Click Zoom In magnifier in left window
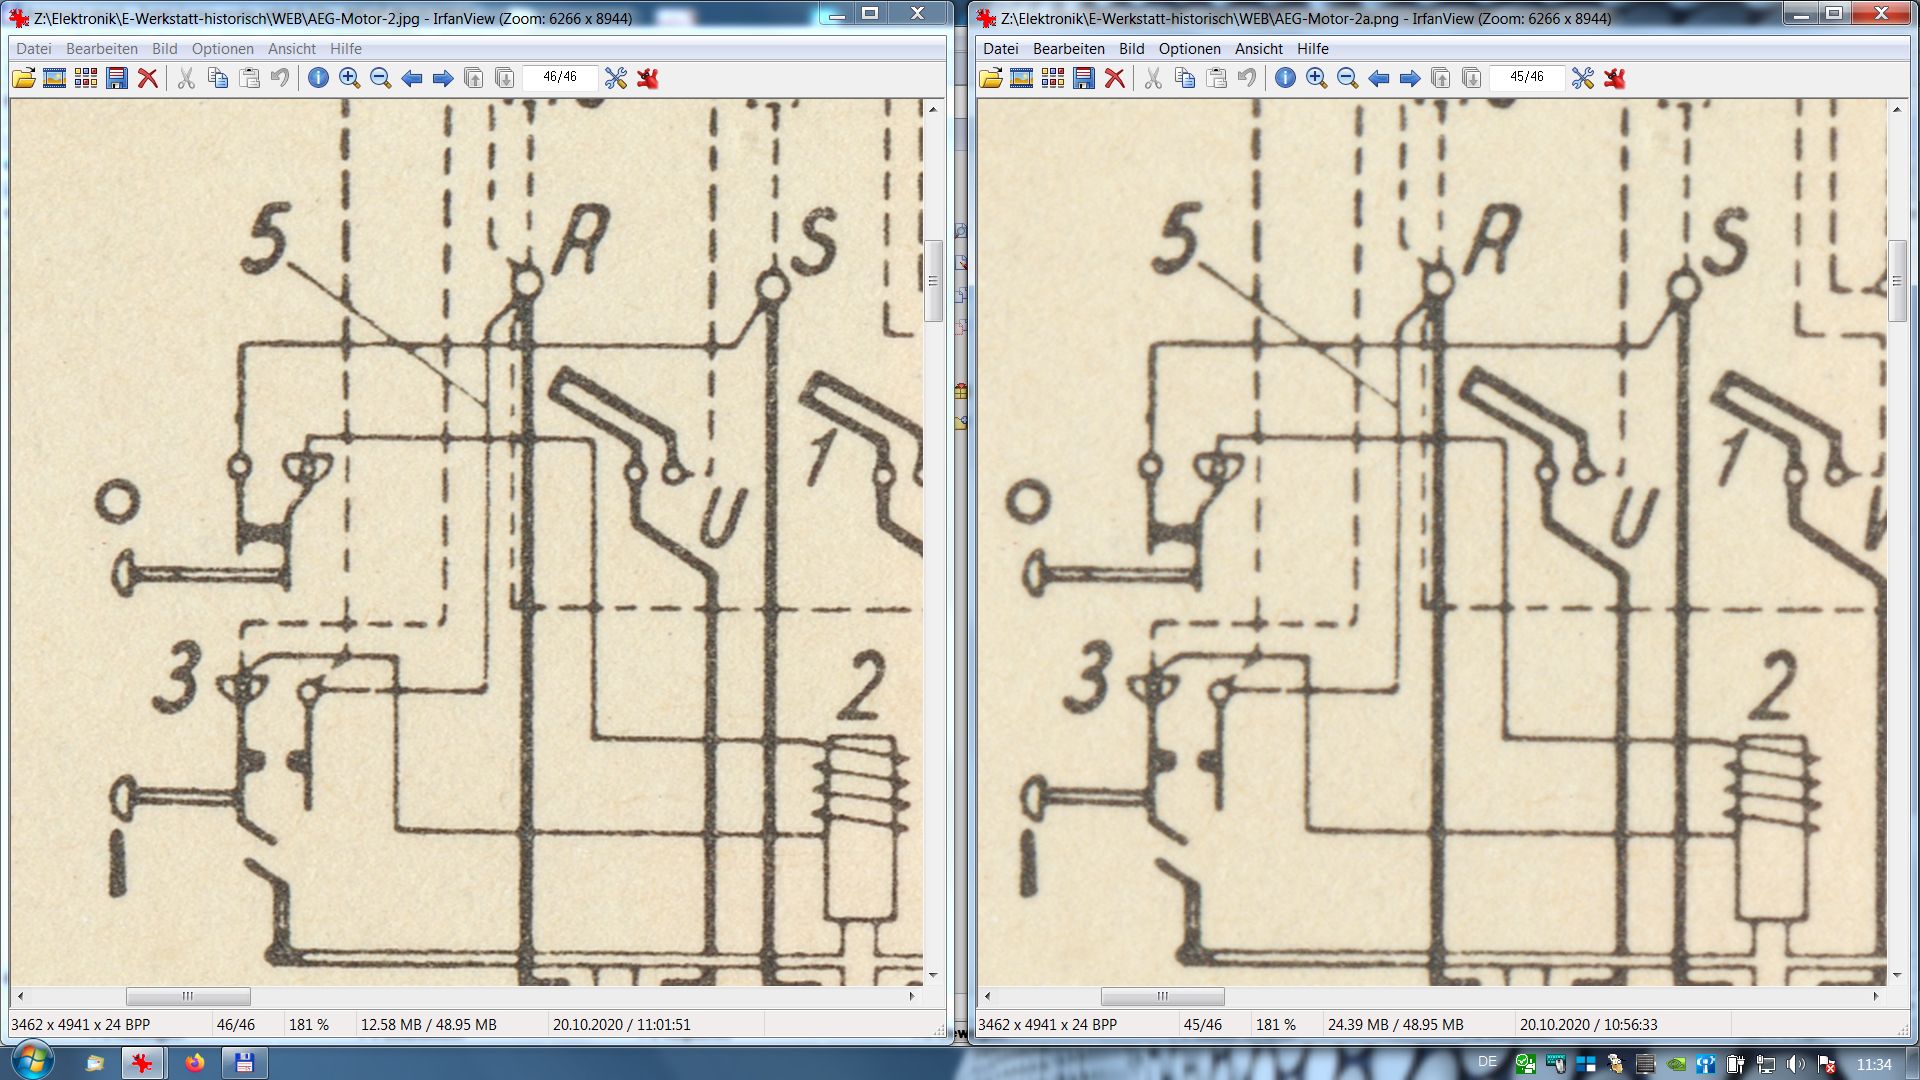Screen dimensions: 1920x1080 pos(349,78)
